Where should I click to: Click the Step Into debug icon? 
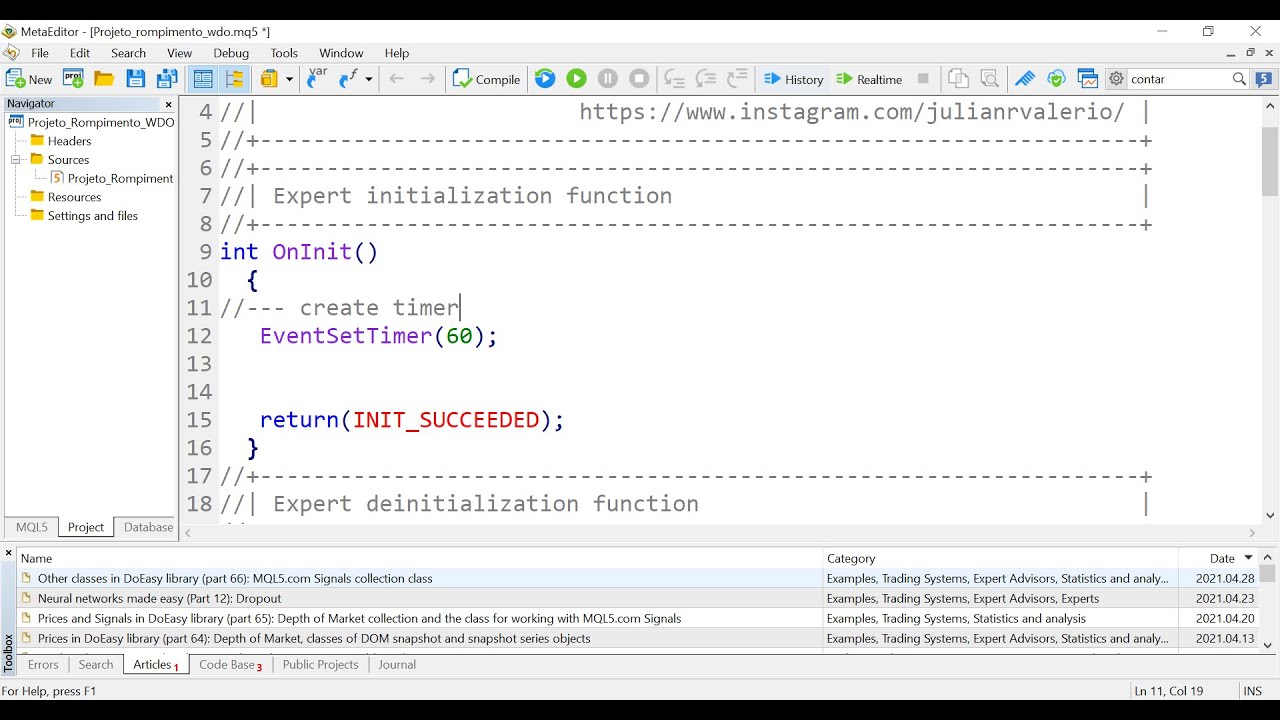coord(675,79)
